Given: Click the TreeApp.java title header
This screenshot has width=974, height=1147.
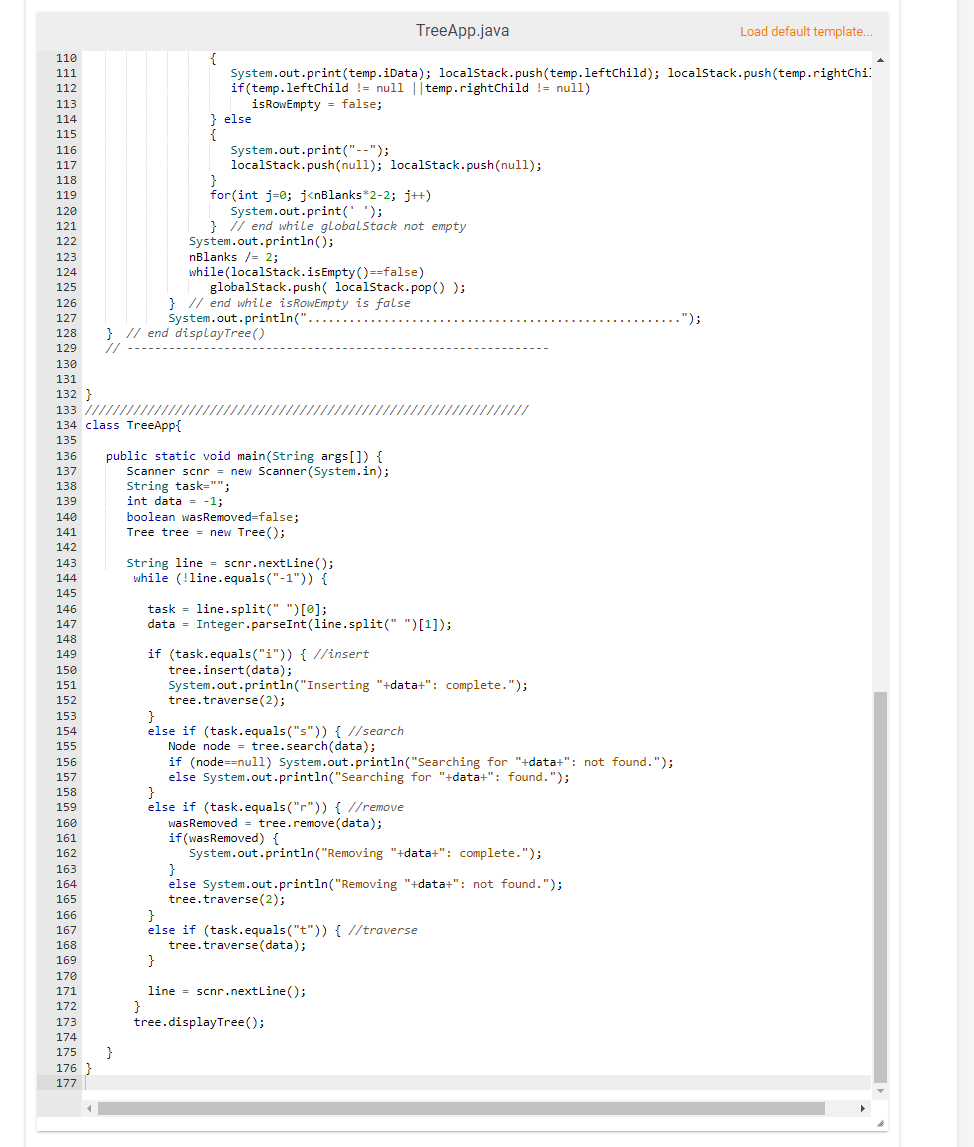Looking at the screenshot, I should pos(461,30).
